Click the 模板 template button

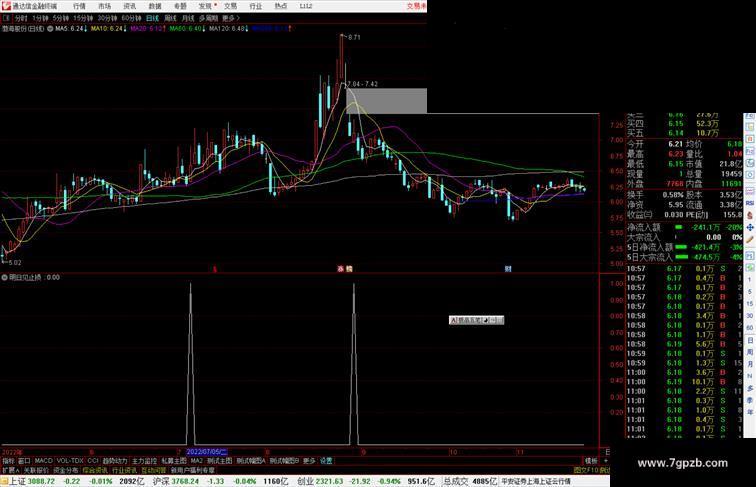[591, 461]
